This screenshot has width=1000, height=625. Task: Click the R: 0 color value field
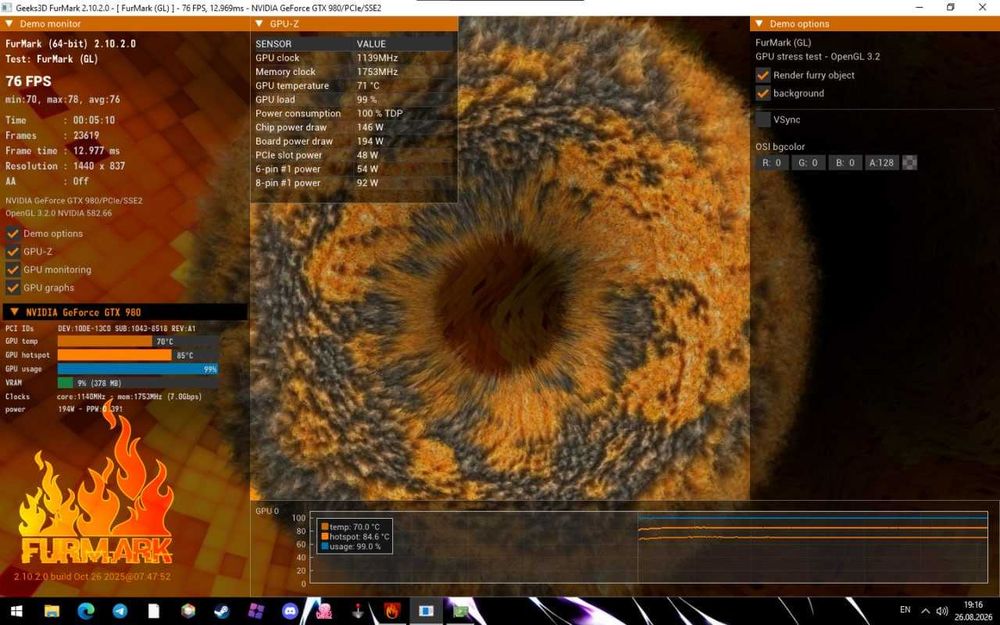click(772, 163)
